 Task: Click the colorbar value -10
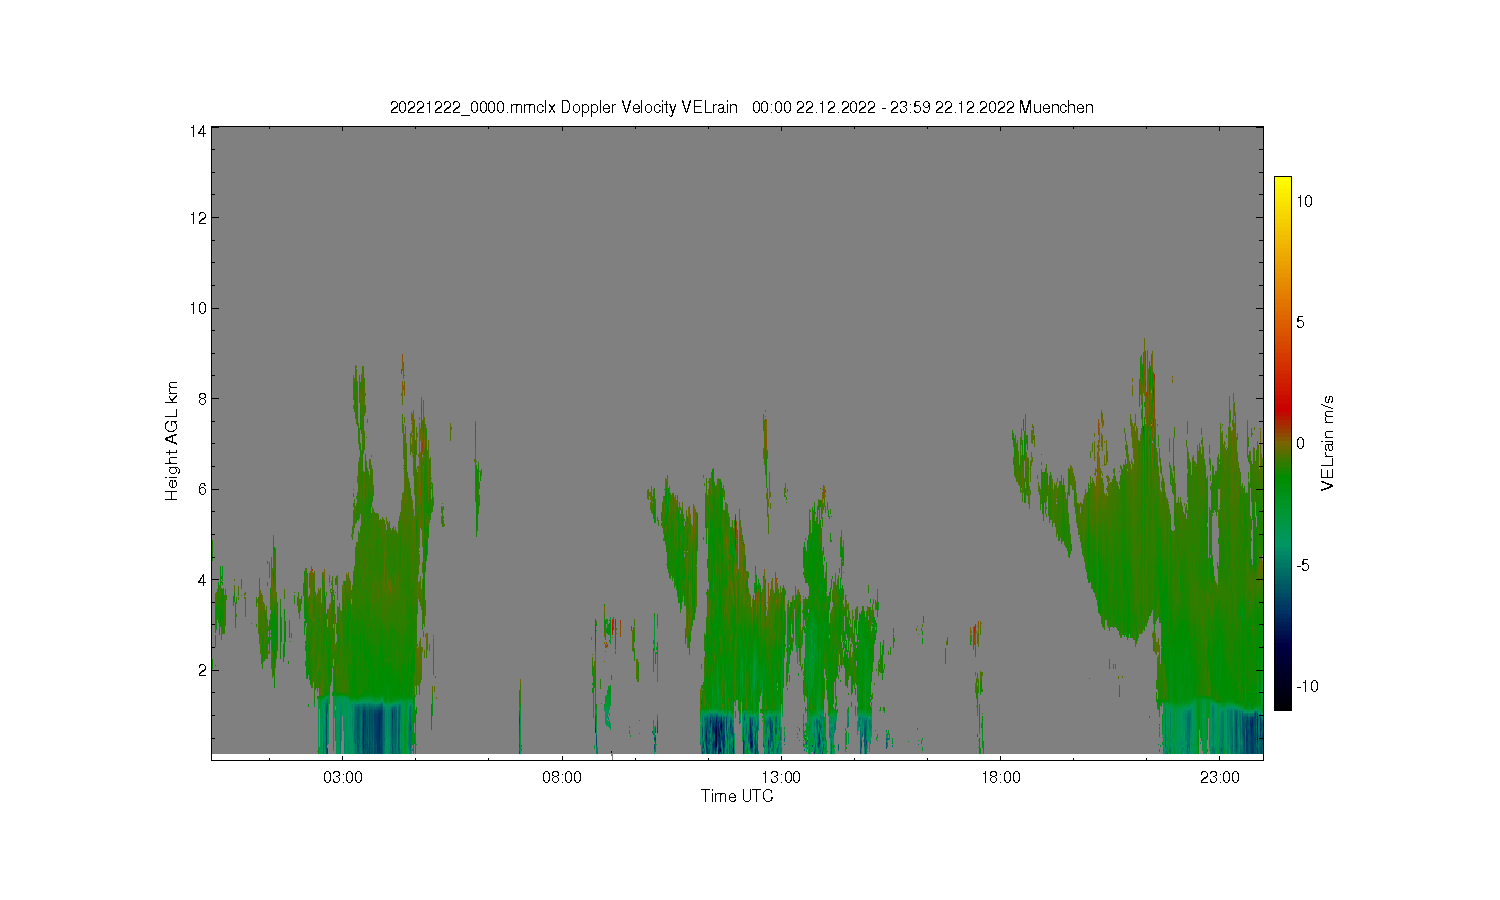(1307, 686)
